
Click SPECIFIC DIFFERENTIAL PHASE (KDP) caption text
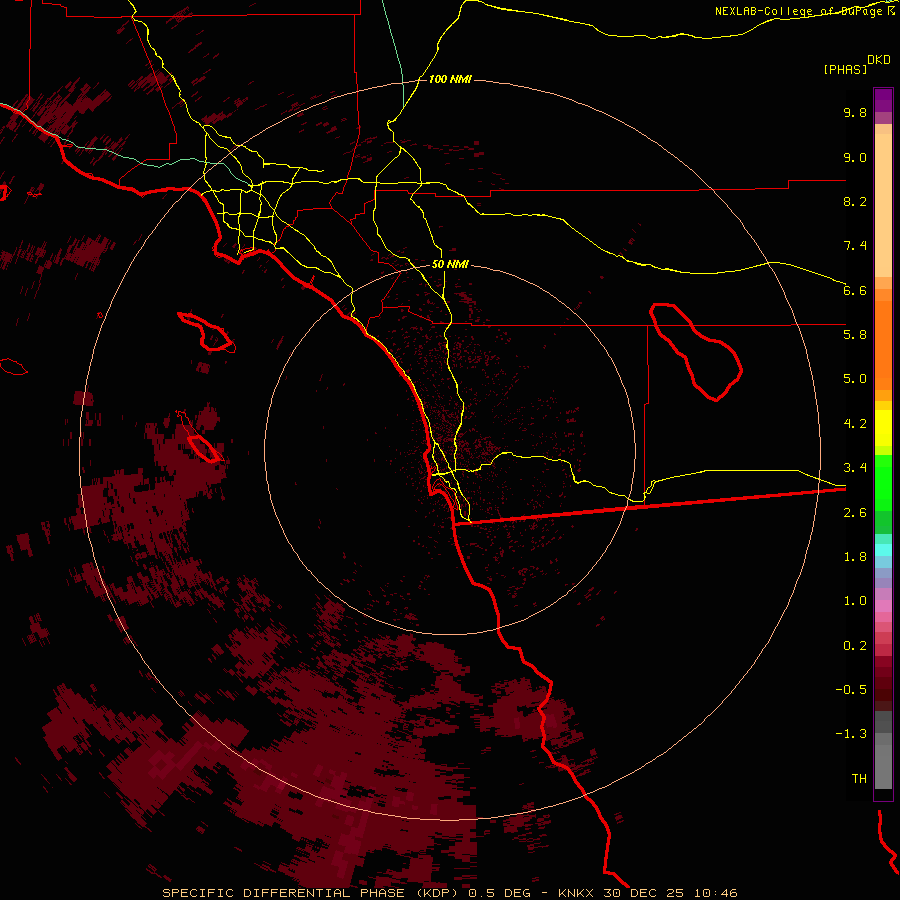[x=312, y=893]
